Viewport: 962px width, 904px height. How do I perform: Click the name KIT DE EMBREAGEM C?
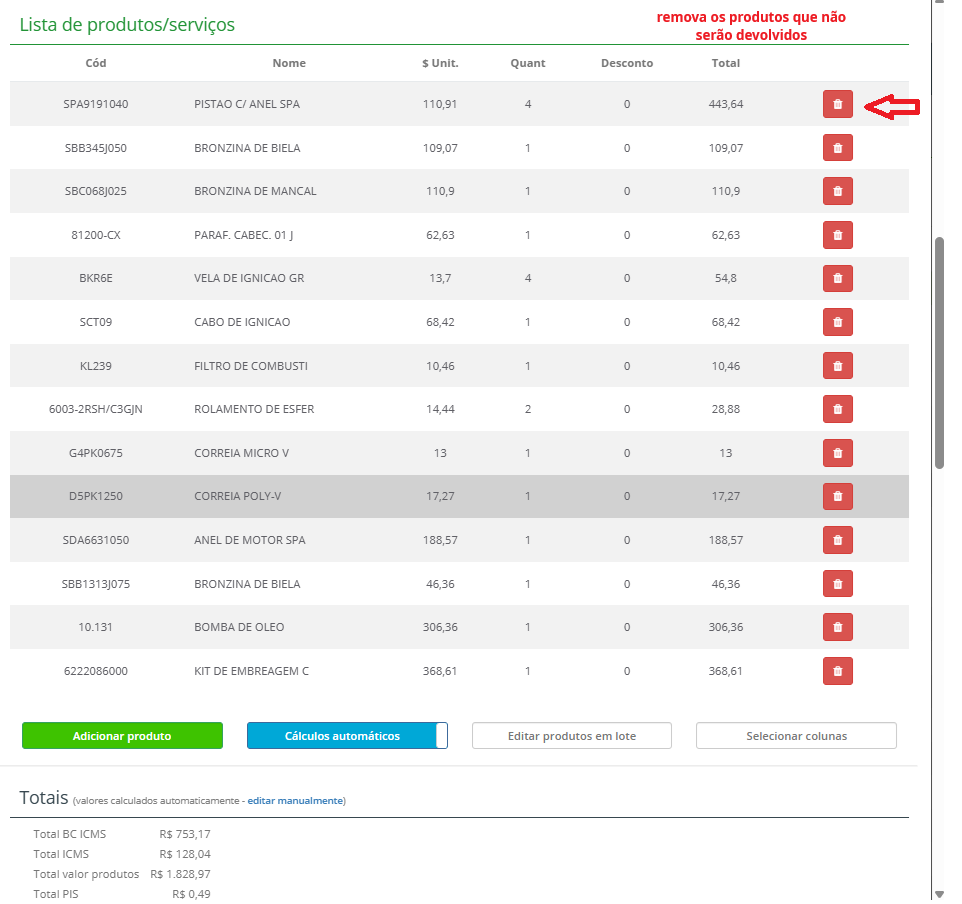(x=252, y=671)
